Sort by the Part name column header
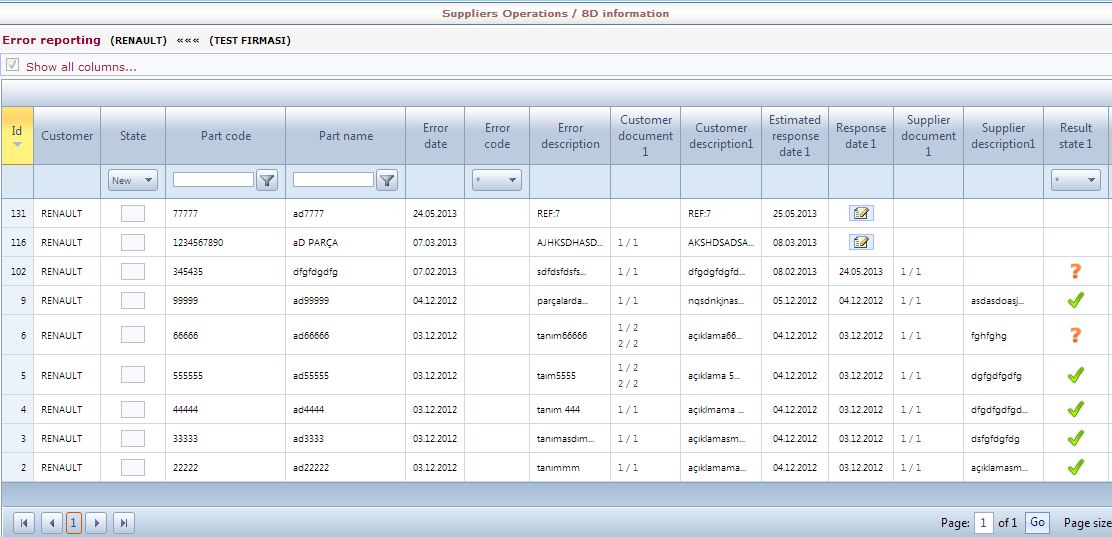 pos(345,135)
